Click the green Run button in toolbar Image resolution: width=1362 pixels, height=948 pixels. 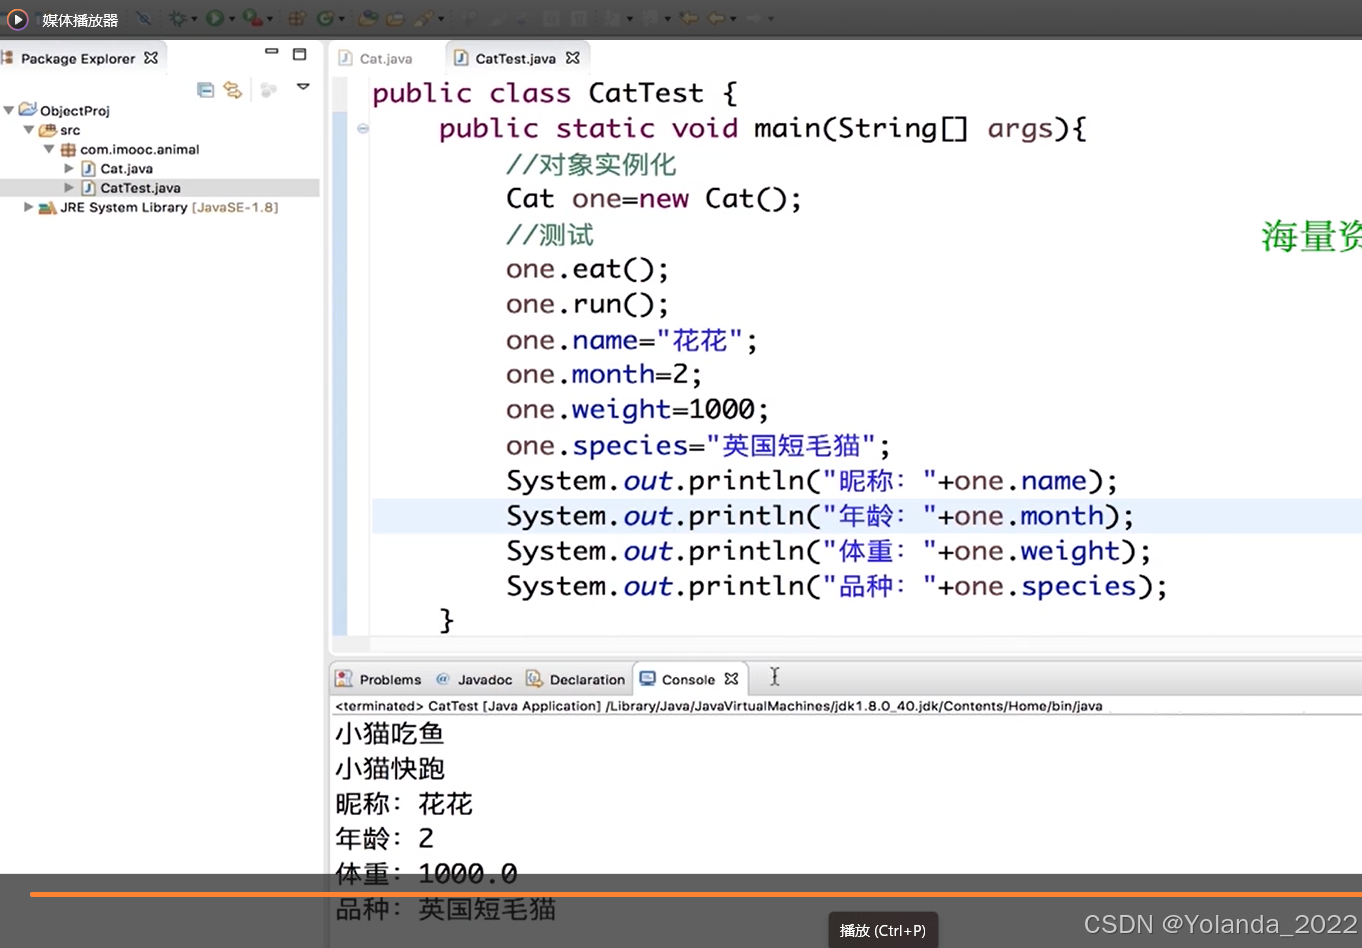(x=215, y=18)
